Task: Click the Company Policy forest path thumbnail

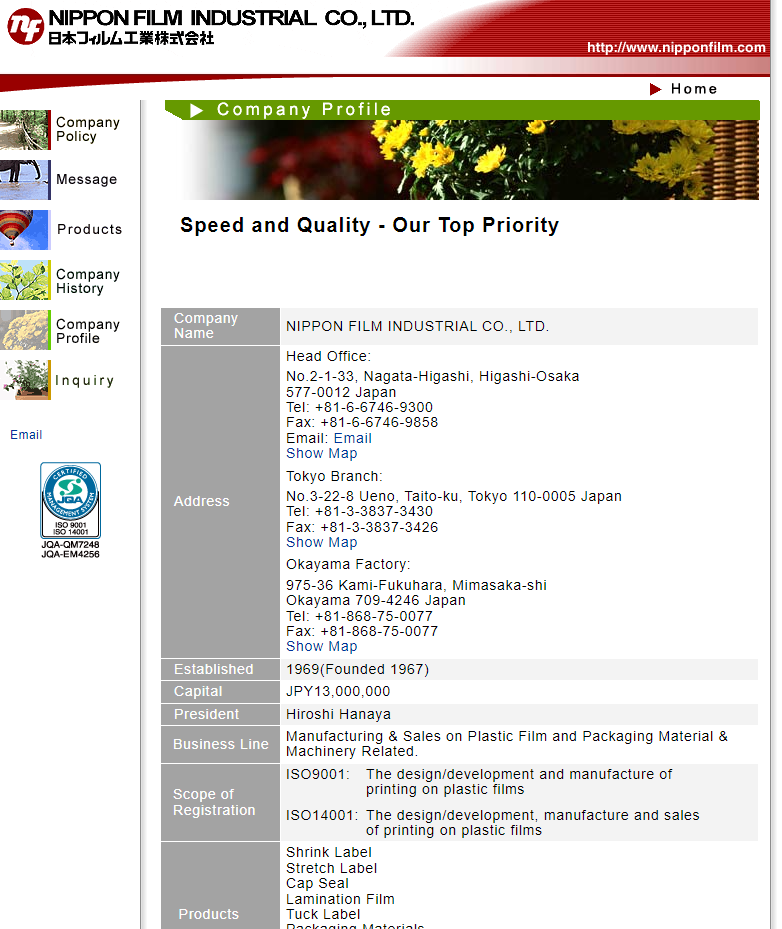Action: point(24,130)
